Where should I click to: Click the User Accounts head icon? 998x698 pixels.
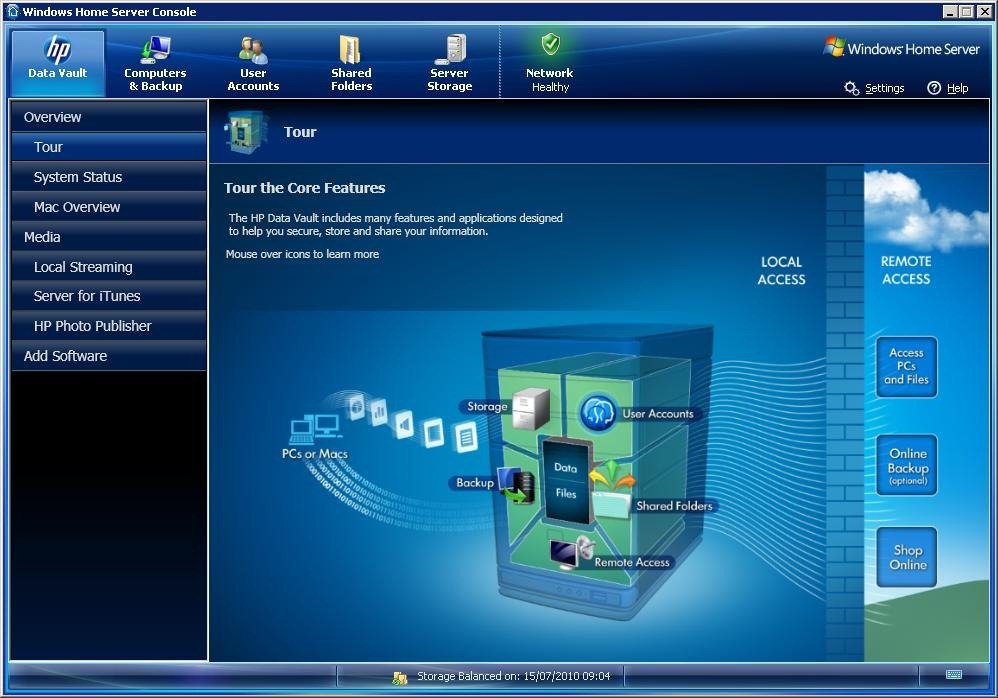point(598,413)
